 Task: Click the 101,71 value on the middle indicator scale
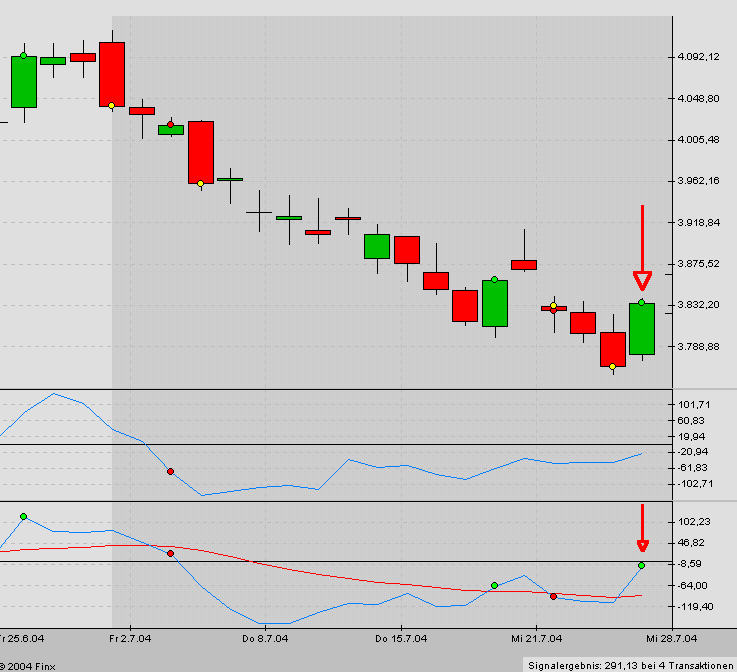[695, 405]
